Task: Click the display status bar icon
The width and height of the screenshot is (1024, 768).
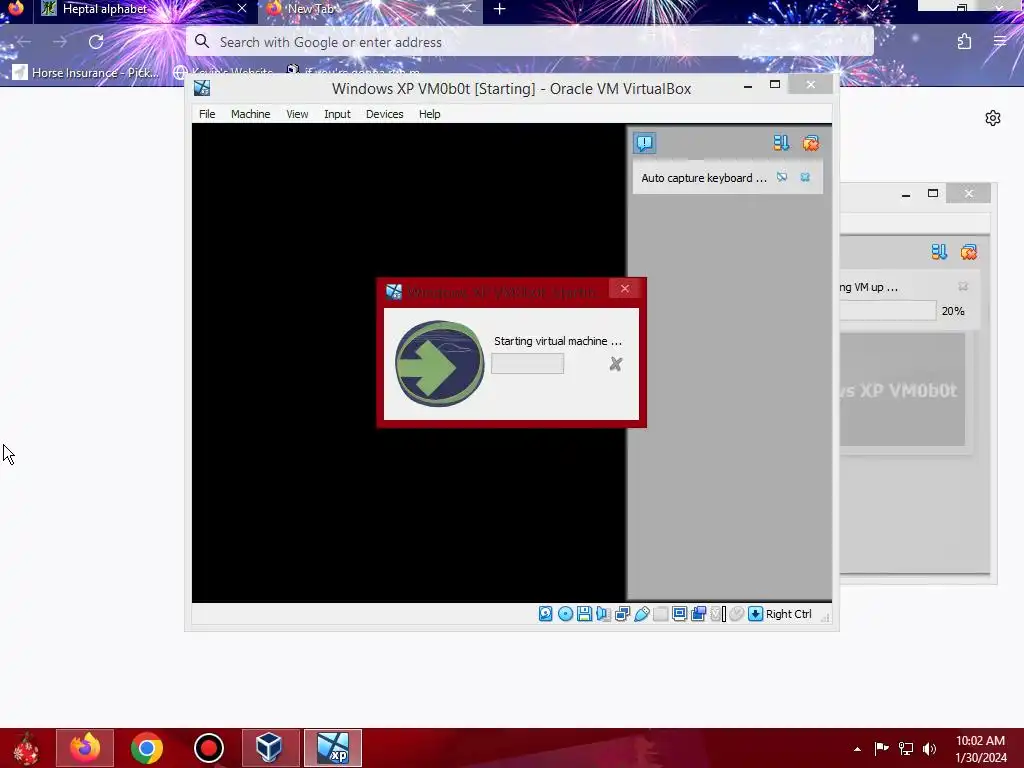Action: tap(679, 614)
